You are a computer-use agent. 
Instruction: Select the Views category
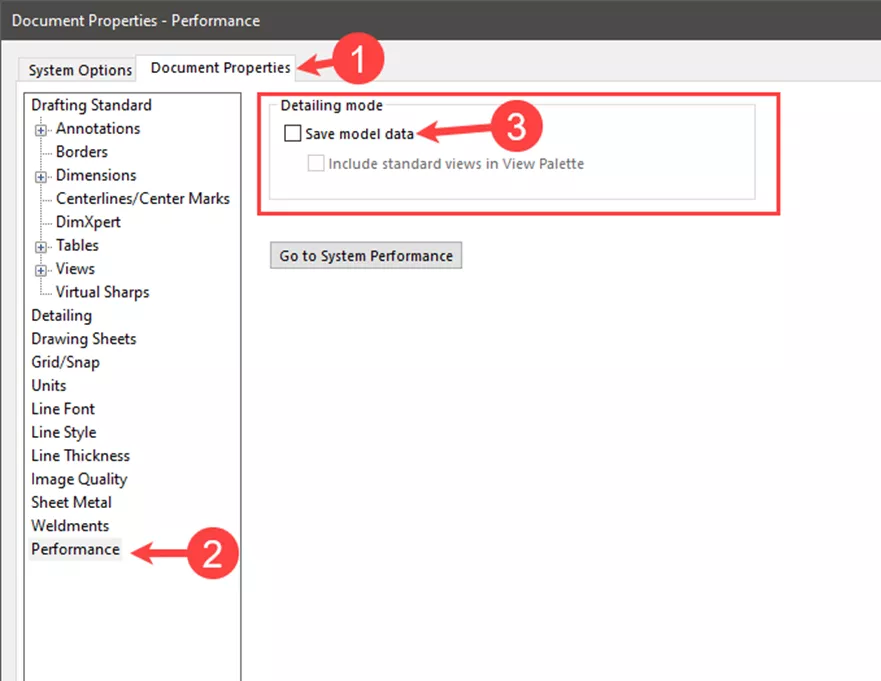75,269
